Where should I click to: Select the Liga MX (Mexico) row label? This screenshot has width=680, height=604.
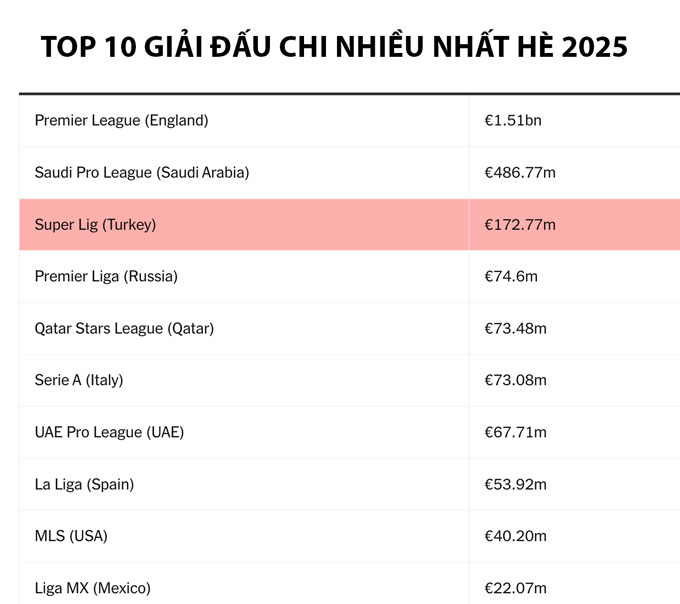(93, 588)
